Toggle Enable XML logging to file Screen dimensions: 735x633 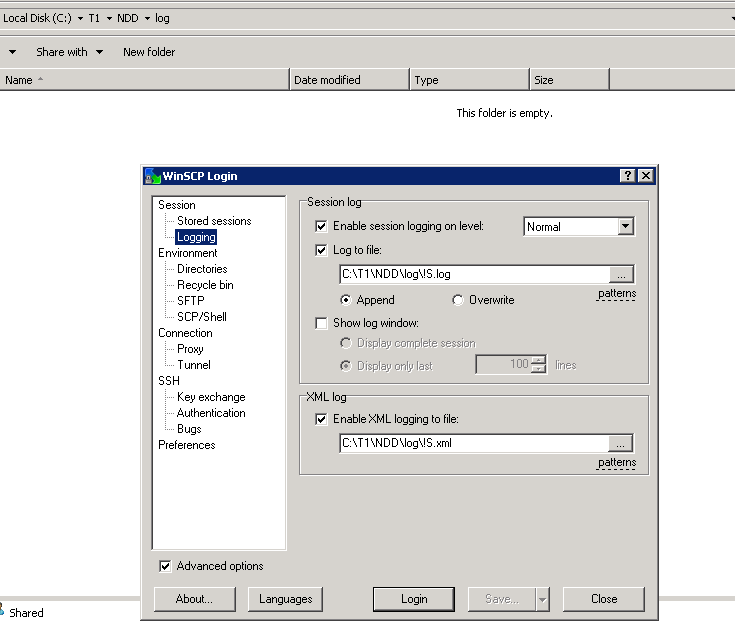321,419
